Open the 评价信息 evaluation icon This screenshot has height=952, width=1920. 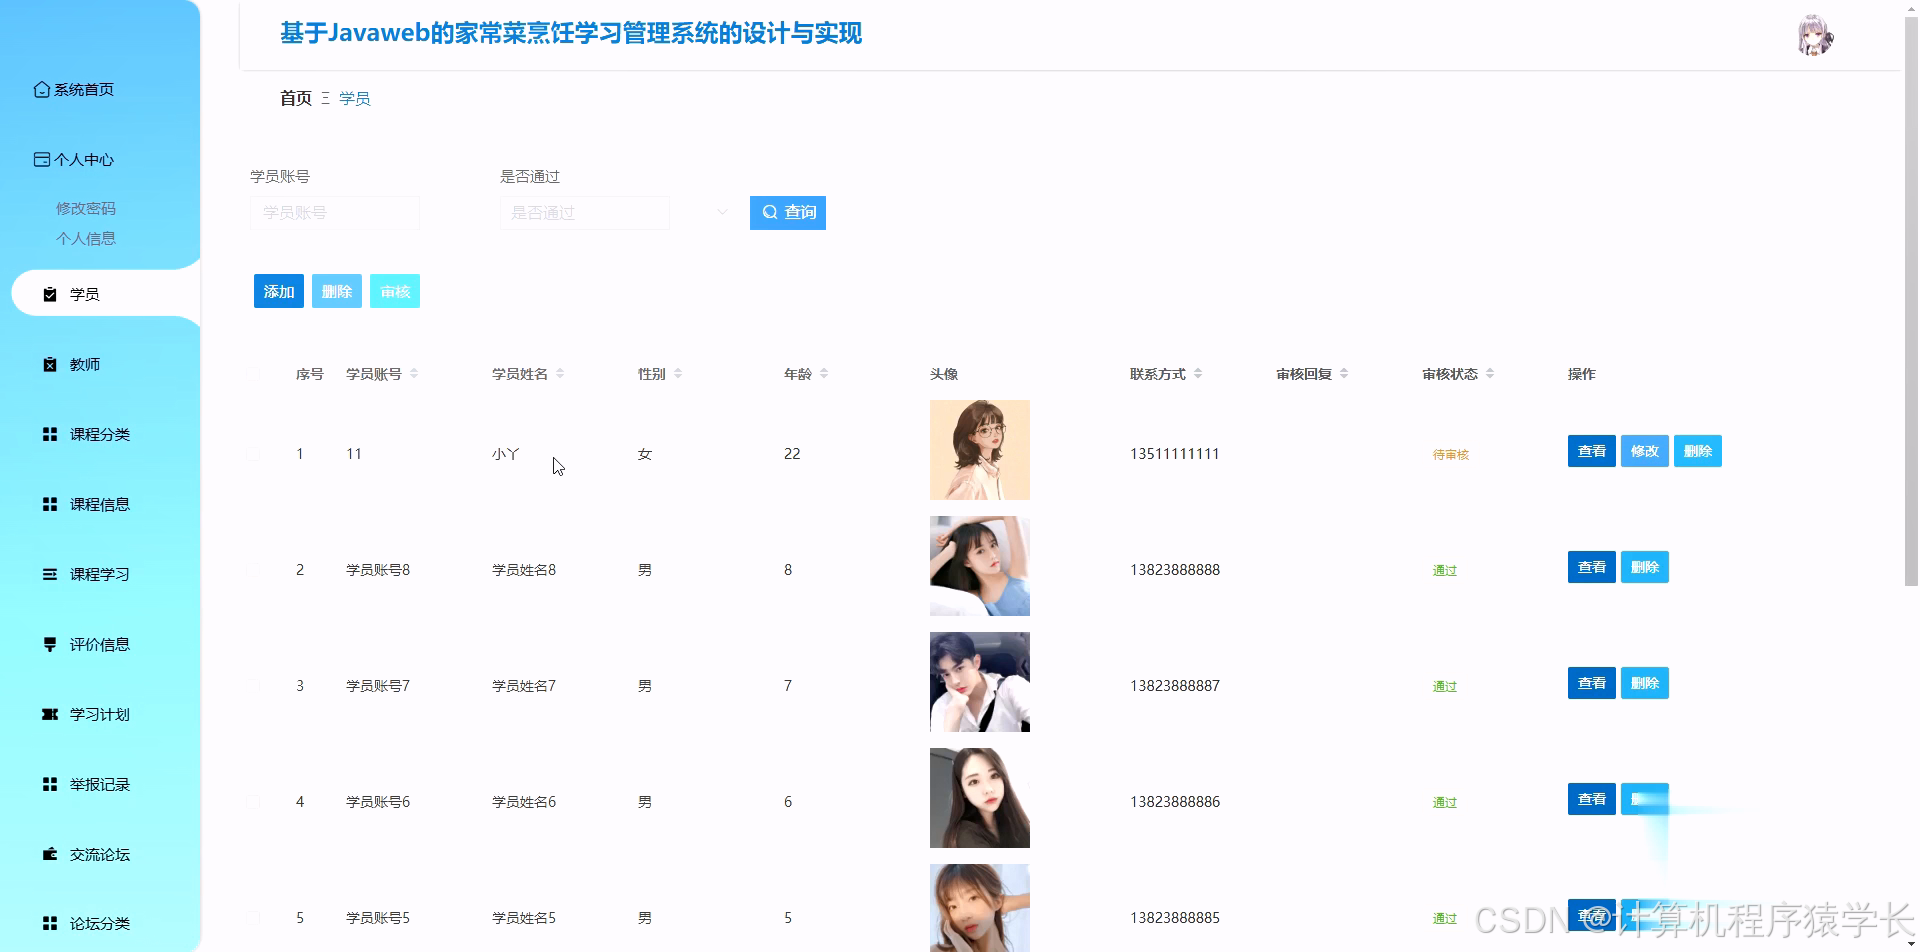coord(49,644)
